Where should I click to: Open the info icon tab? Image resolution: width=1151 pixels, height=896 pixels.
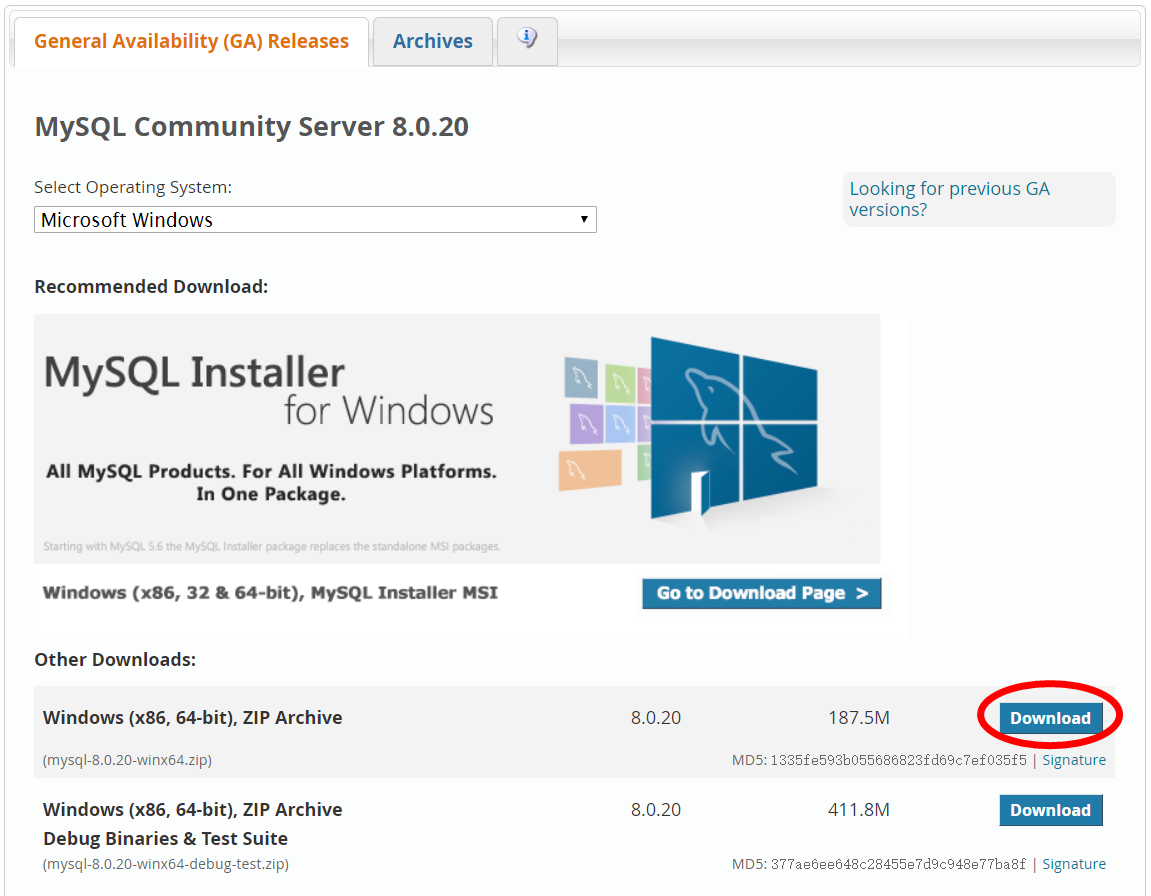click(x=527, y=40)
